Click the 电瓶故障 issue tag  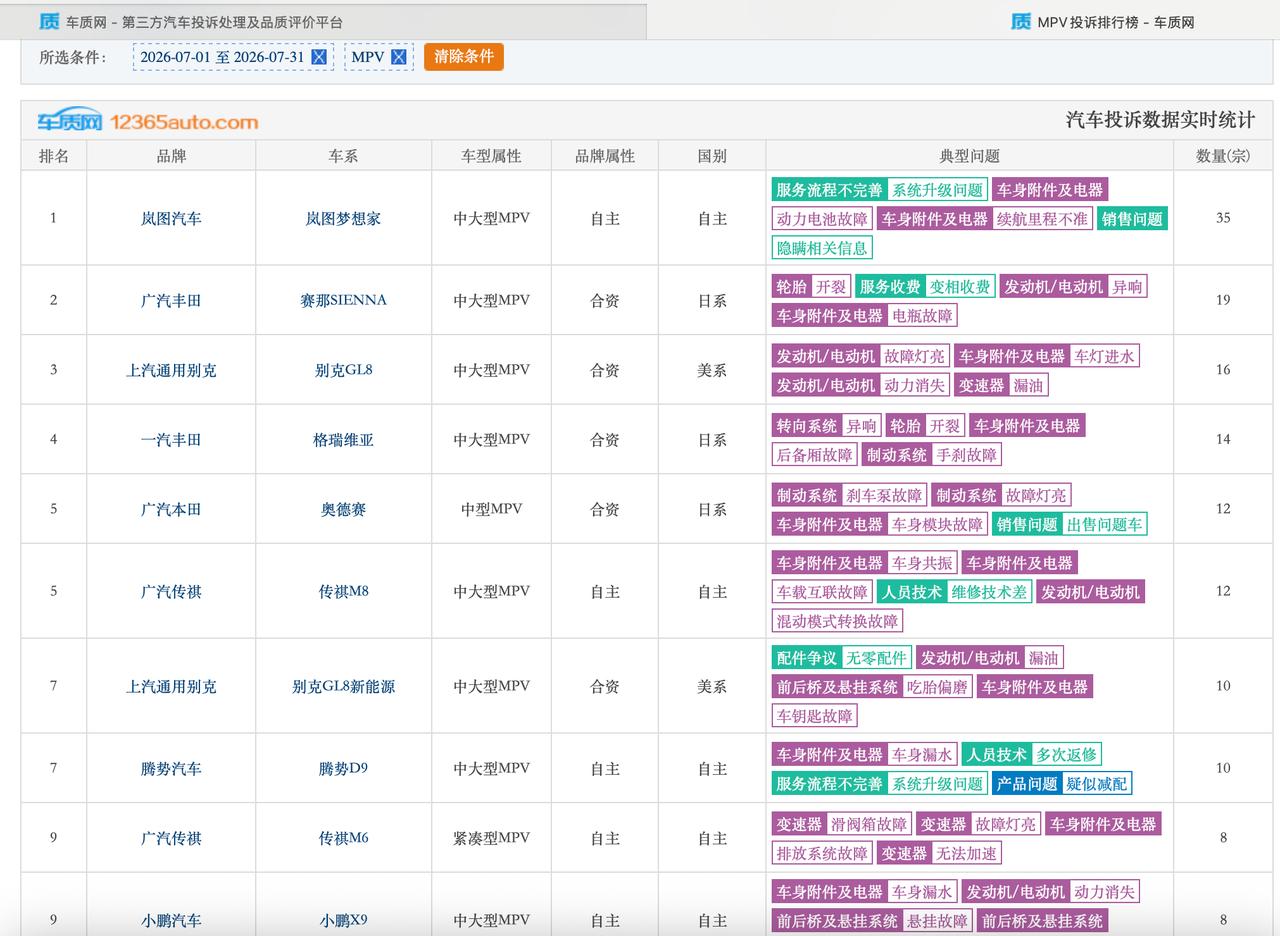(x=922, y=316)
